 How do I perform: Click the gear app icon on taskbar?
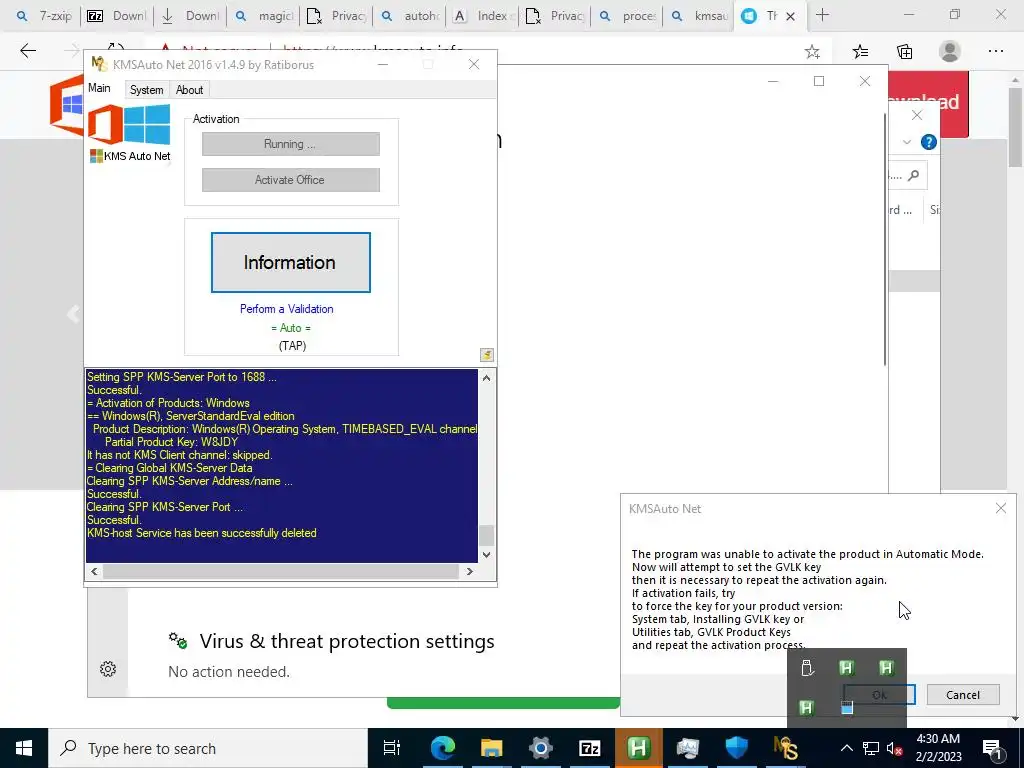(x=541, y=748)
